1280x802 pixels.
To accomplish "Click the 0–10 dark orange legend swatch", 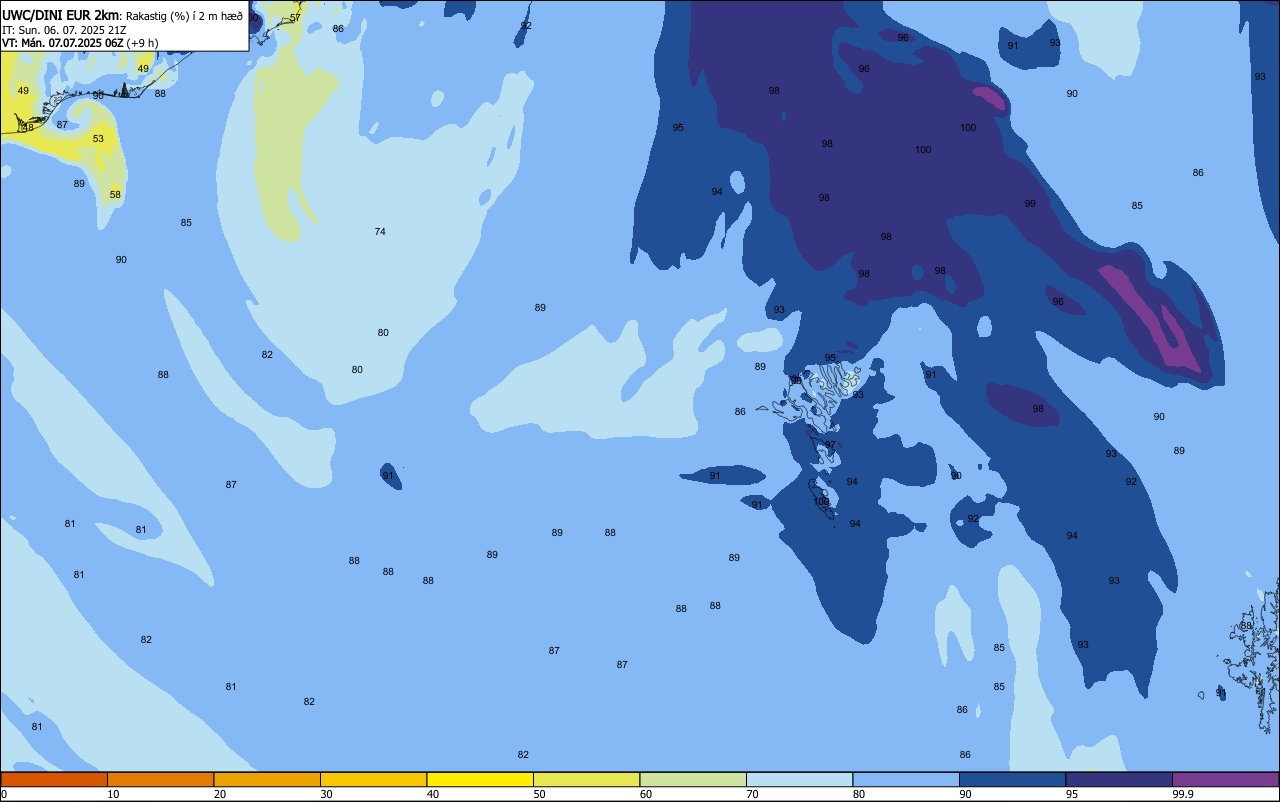I will 54,779.
